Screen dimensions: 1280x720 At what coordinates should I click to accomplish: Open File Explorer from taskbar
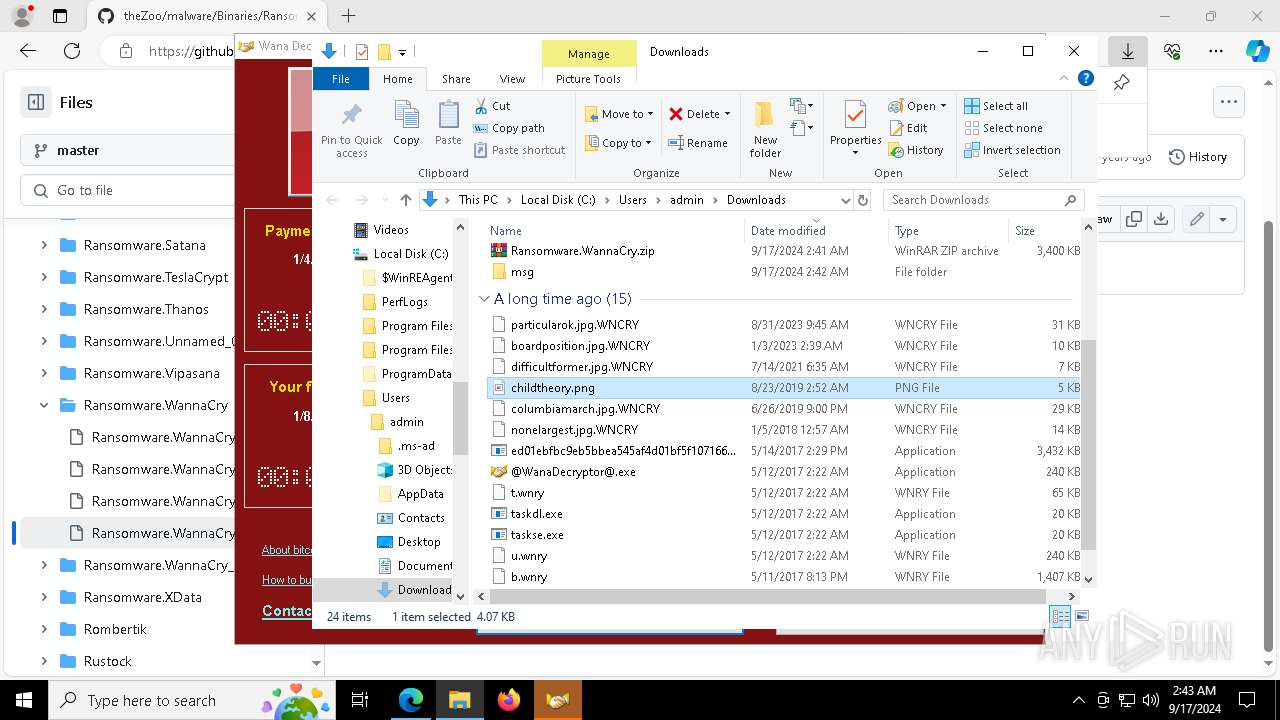[x=460, y=700]
